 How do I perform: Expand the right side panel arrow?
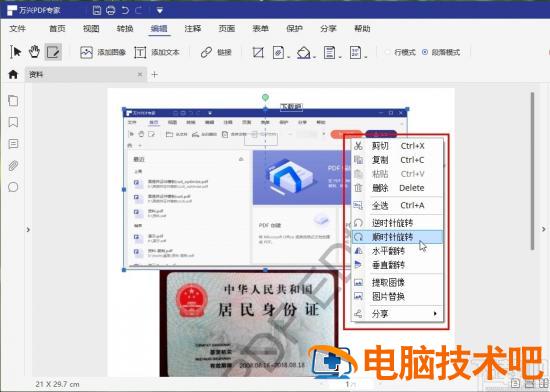pos(544,229)
